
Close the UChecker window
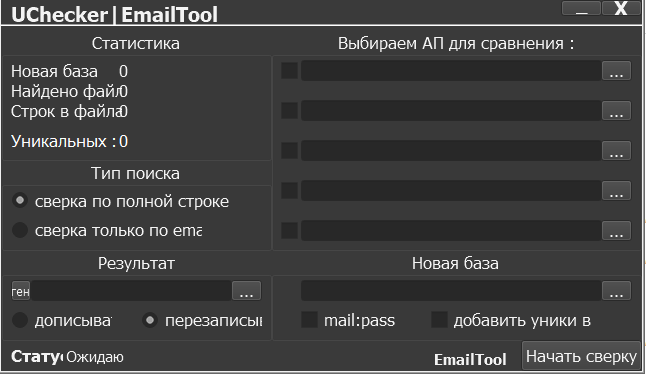tap(621, 8)
